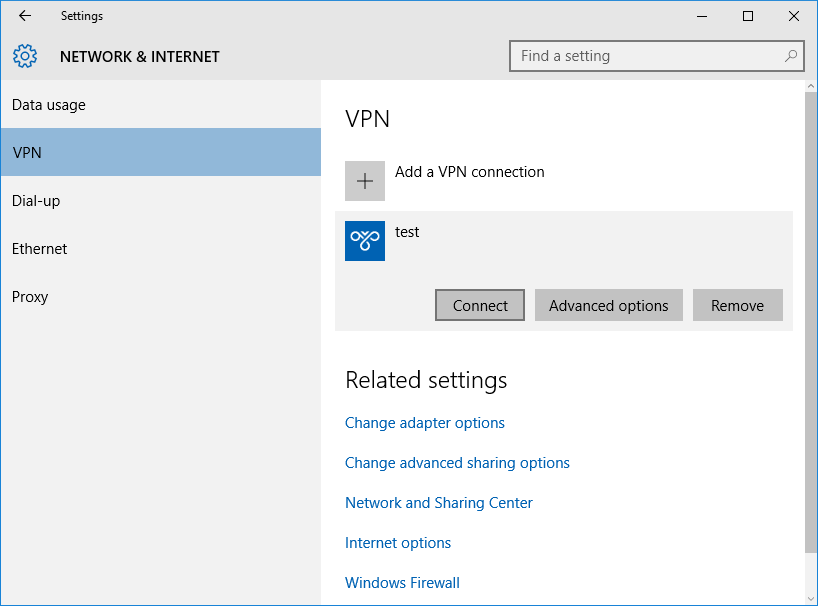Image resolution: width=818 pixels, height=607 pixels.
Task: Switch to Proxy settings
Action: click(x=30, y=297)
